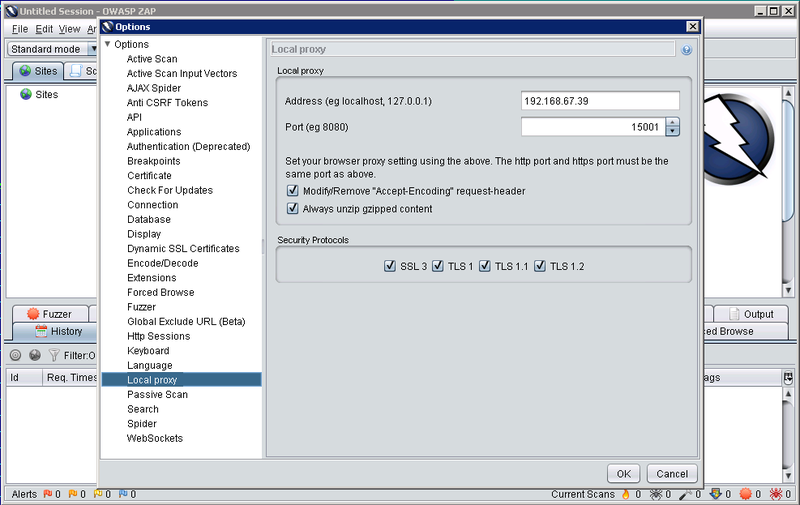Viewport: 800px width, 505px height.
Task: Open the History filter funnel icon
Action: coord(54,355)
